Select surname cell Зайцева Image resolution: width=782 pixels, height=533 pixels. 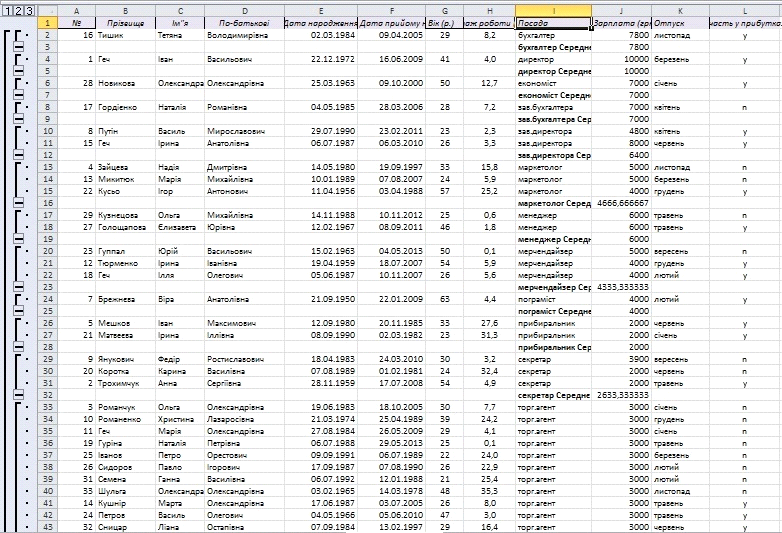click(x=125, y=167)
